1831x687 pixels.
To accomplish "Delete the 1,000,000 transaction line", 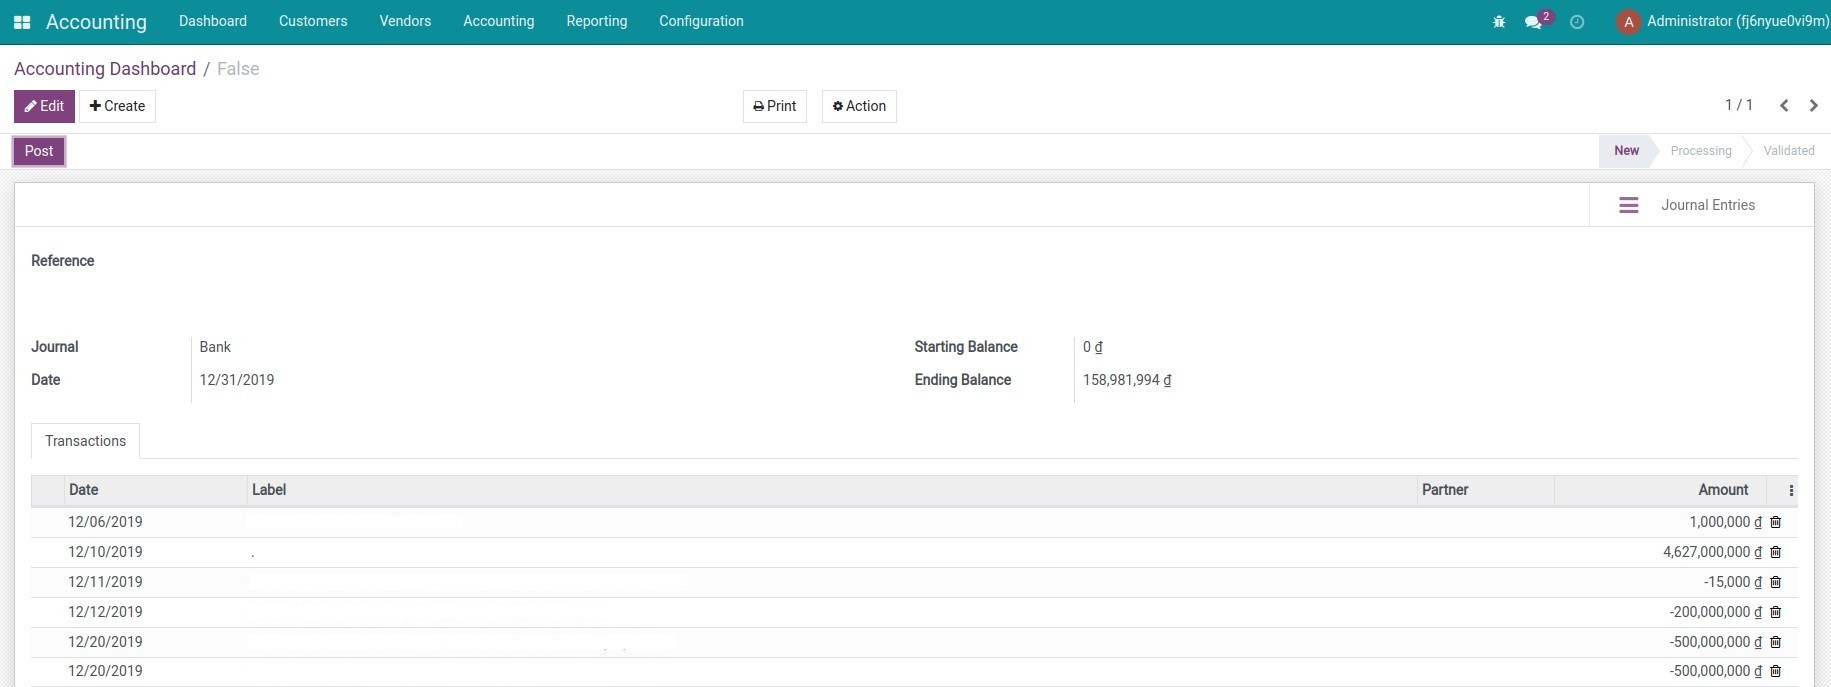I will pos(1776,522).
